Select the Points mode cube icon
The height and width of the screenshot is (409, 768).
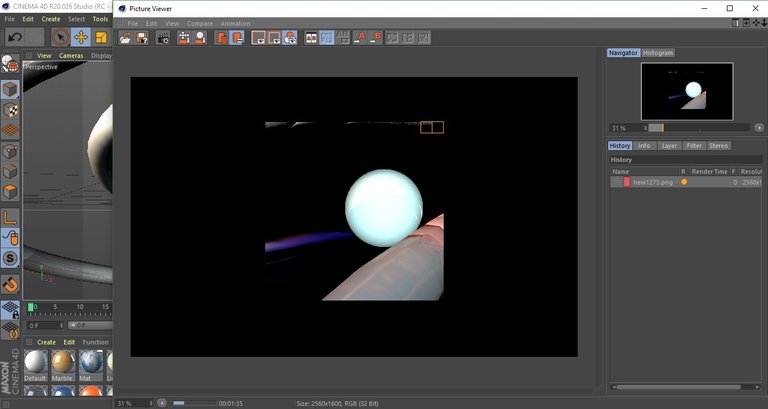pos(10,151)
